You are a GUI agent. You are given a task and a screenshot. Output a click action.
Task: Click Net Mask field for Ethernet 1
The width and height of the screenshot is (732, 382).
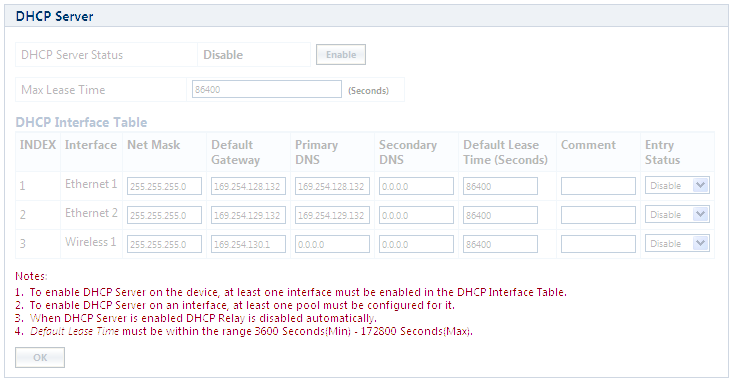164,186
